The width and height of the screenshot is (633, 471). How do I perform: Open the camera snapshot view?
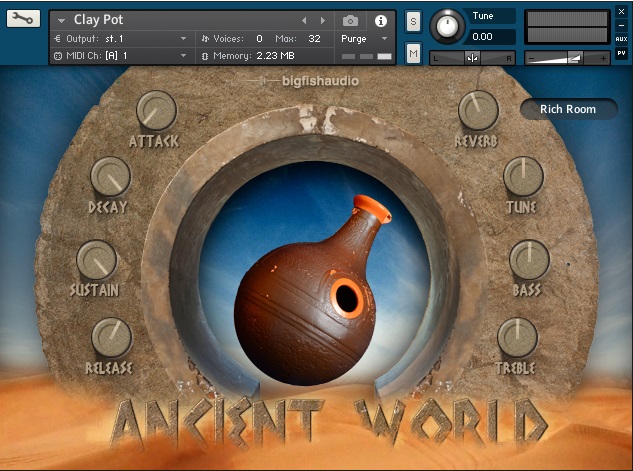click(350, 20)
